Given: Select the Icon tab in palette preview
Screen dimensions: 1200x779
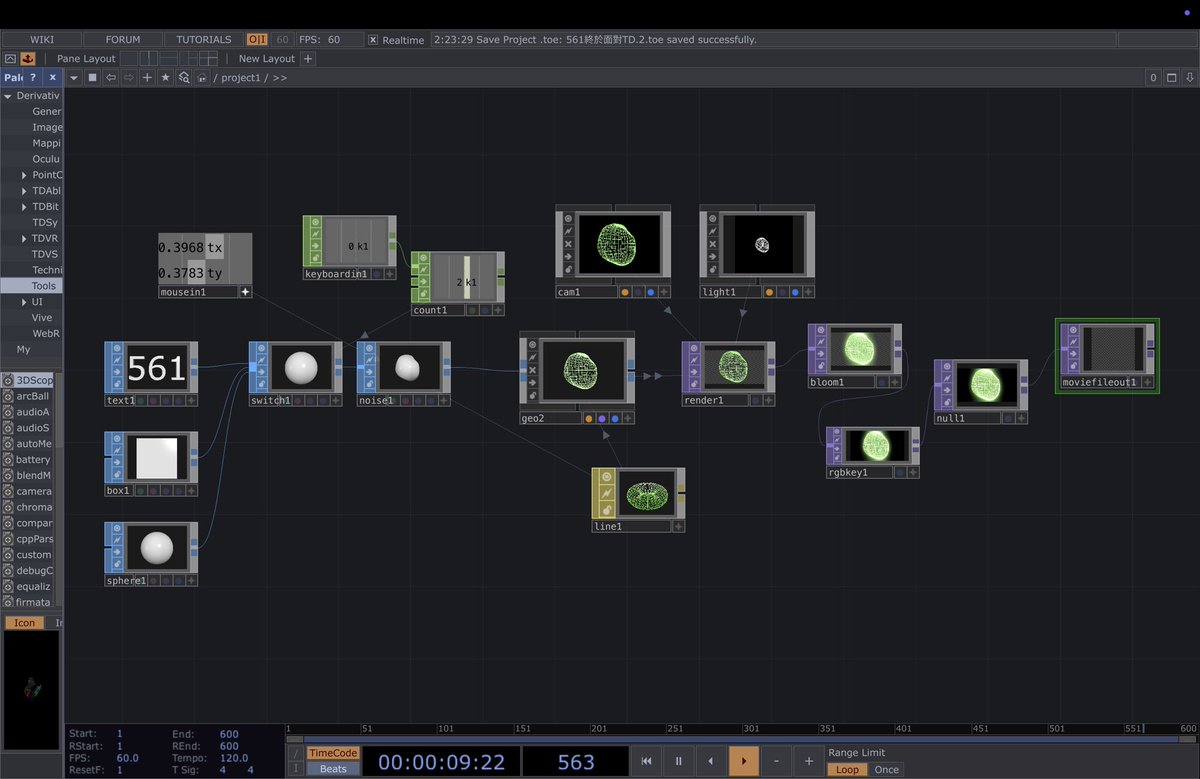Looking at the screenshot, I should [24, 622].
